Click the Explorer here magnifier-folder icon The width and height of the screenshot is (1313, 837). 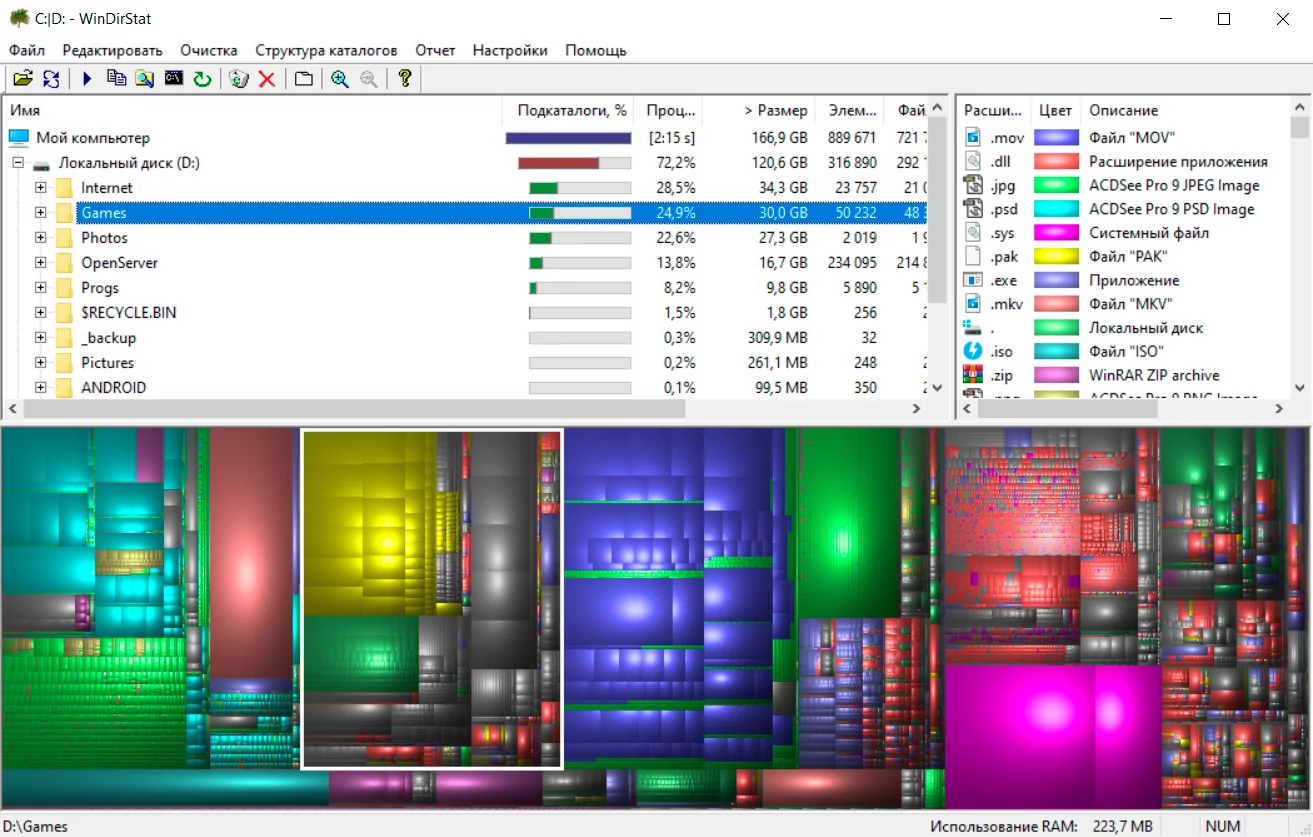pos(145,78)
